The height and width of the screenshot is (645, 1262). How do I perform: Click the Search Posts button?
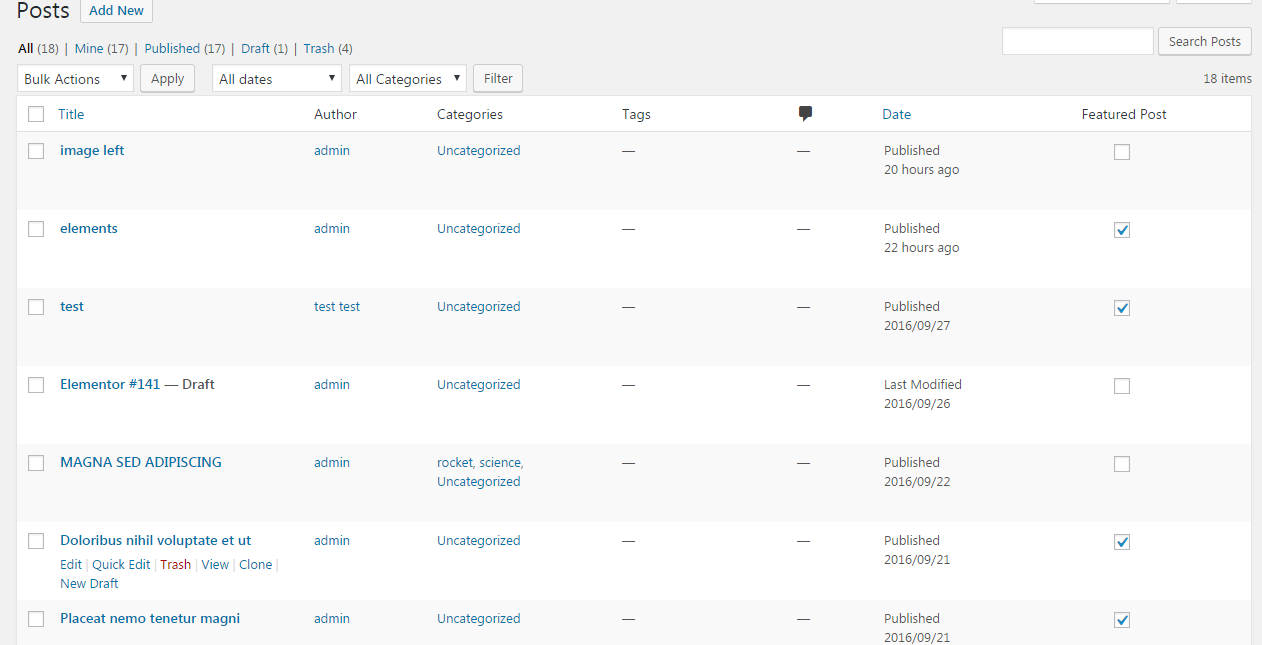pos(1205,41)
